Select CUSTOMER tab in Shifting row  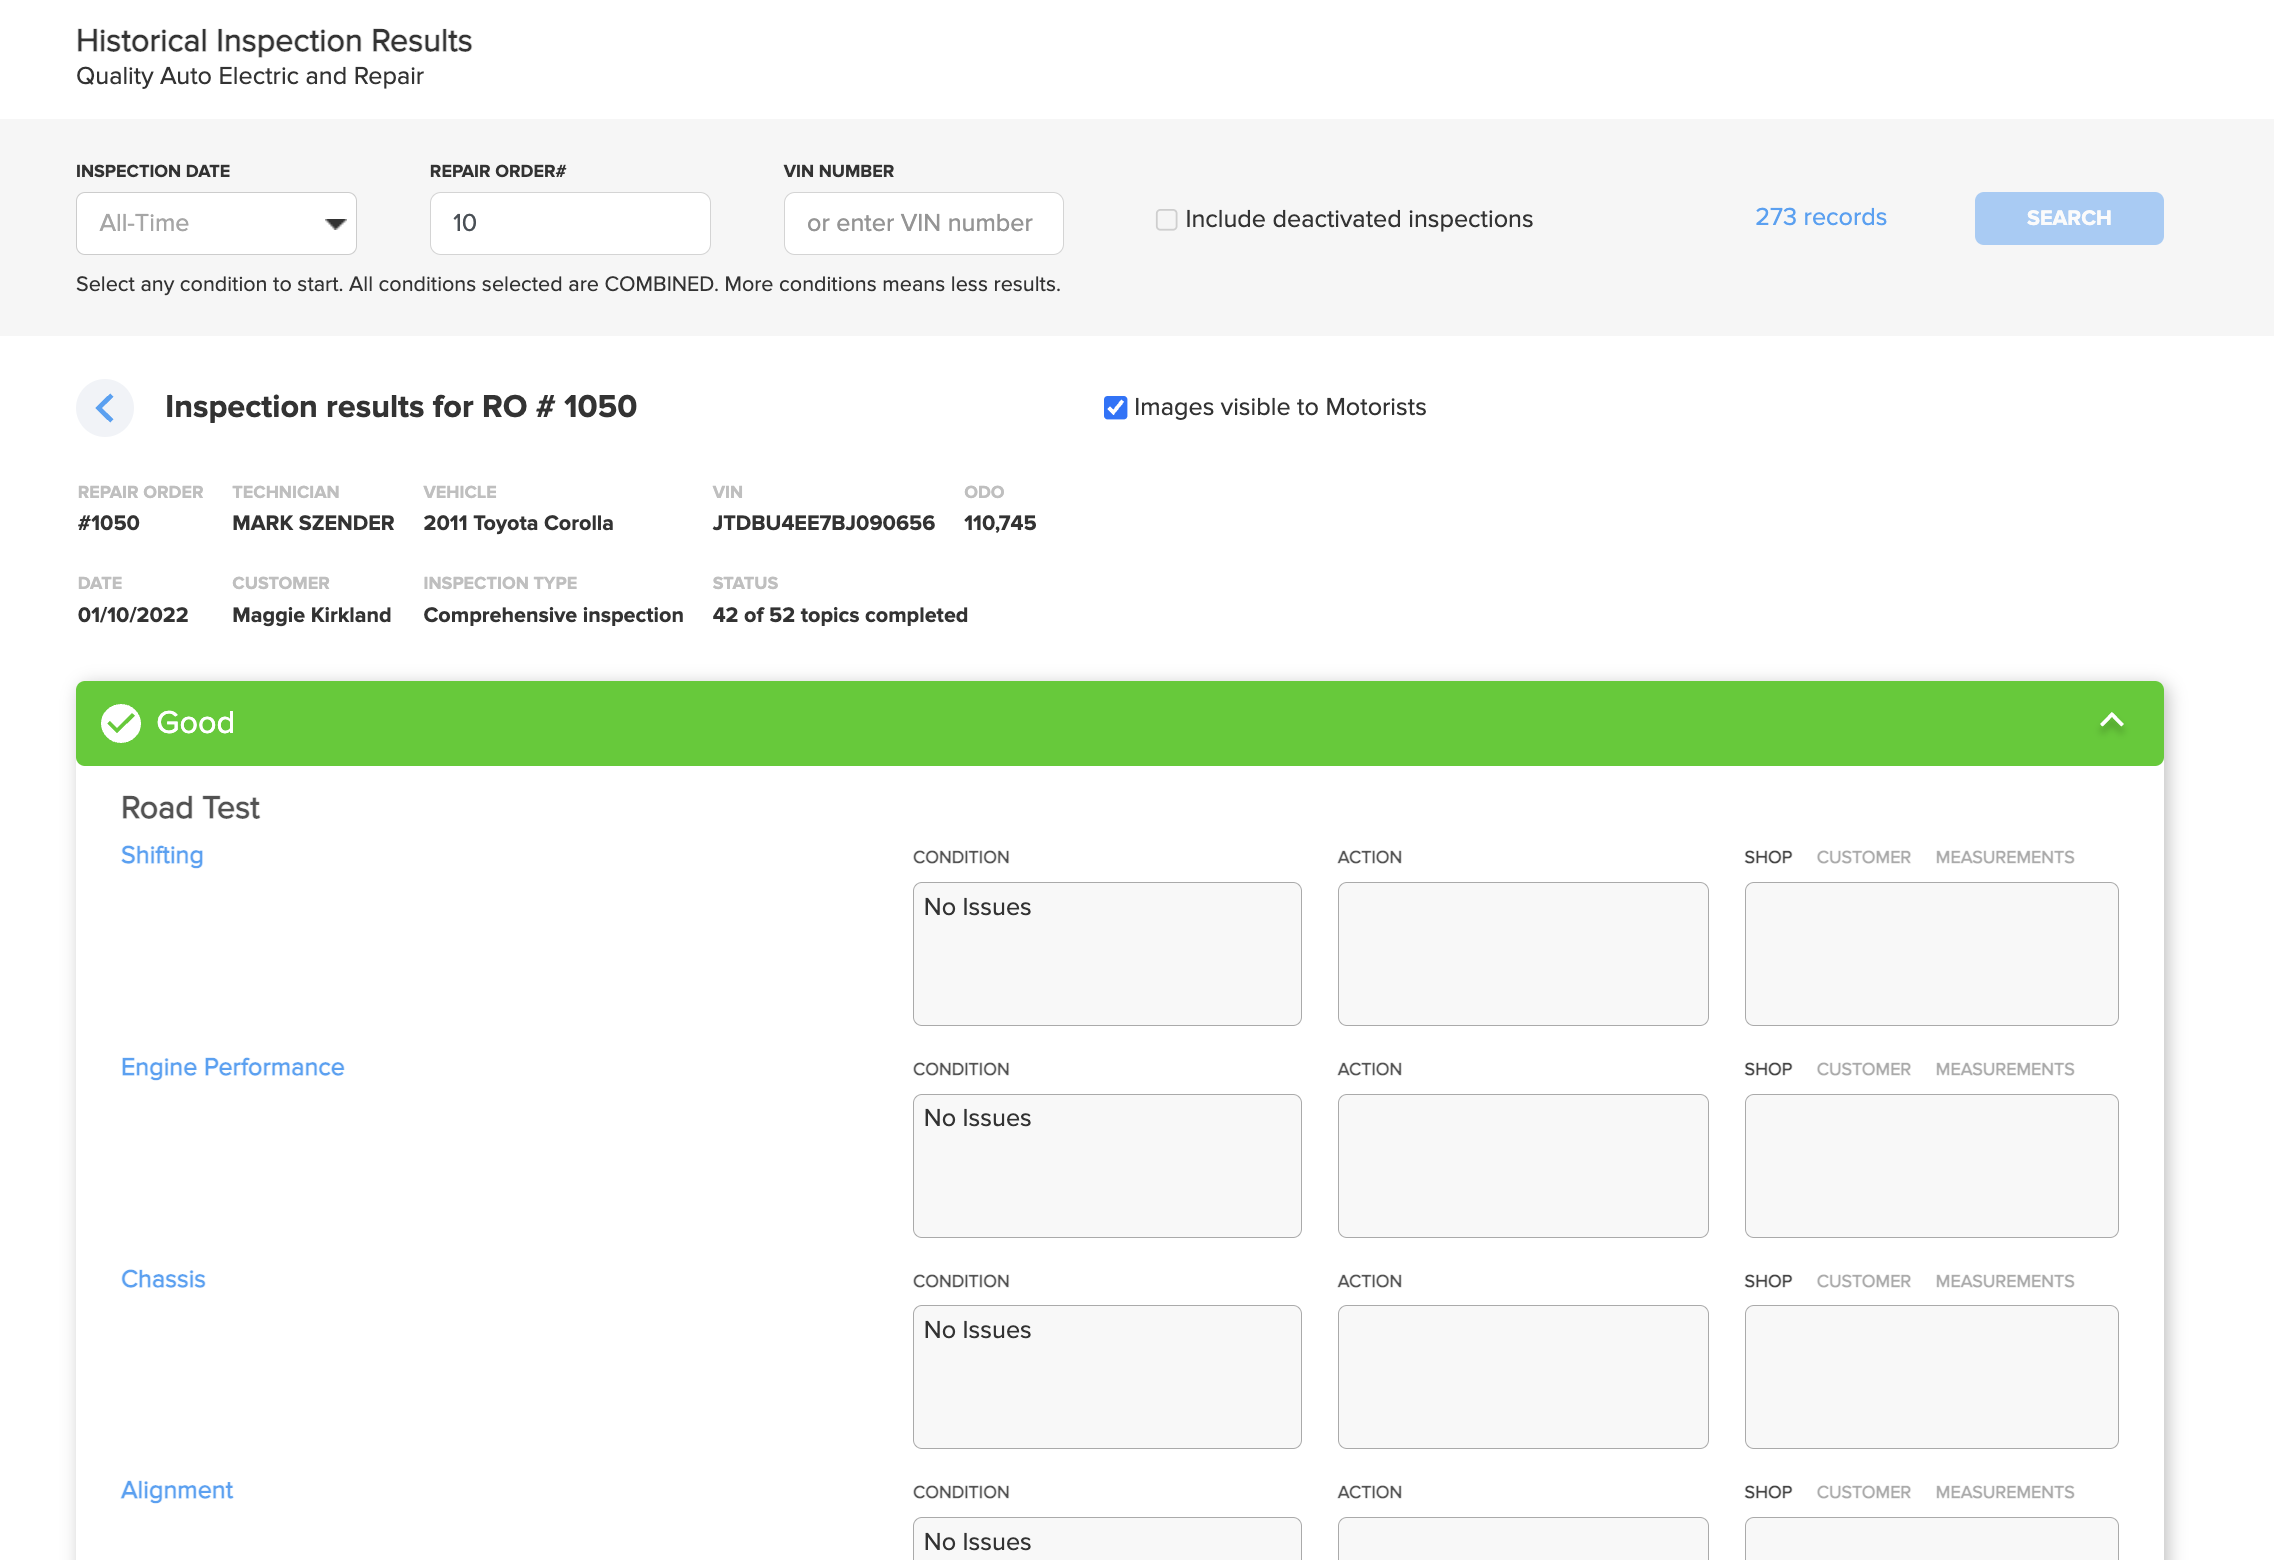pos(1863,857)
